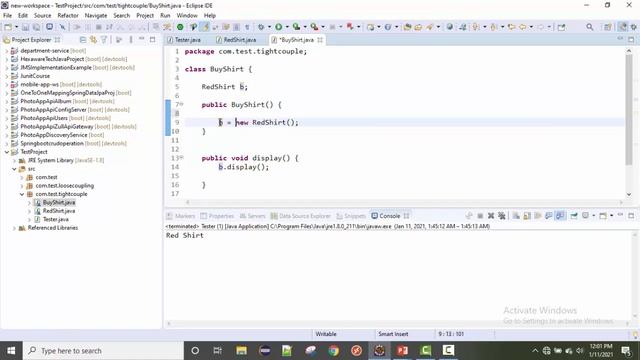This screenshot has width=640, height=360.
Task: Click the Back navigation arrow icon
Action: click(x=523, y=27)
